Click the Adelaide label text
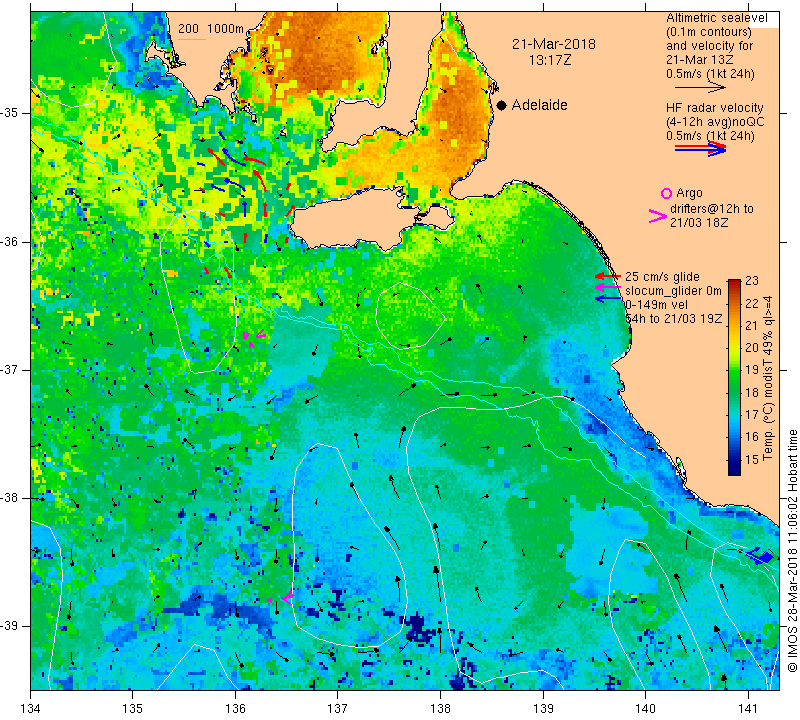The height and width of the screenshot is (720, 800). point(539,105)
